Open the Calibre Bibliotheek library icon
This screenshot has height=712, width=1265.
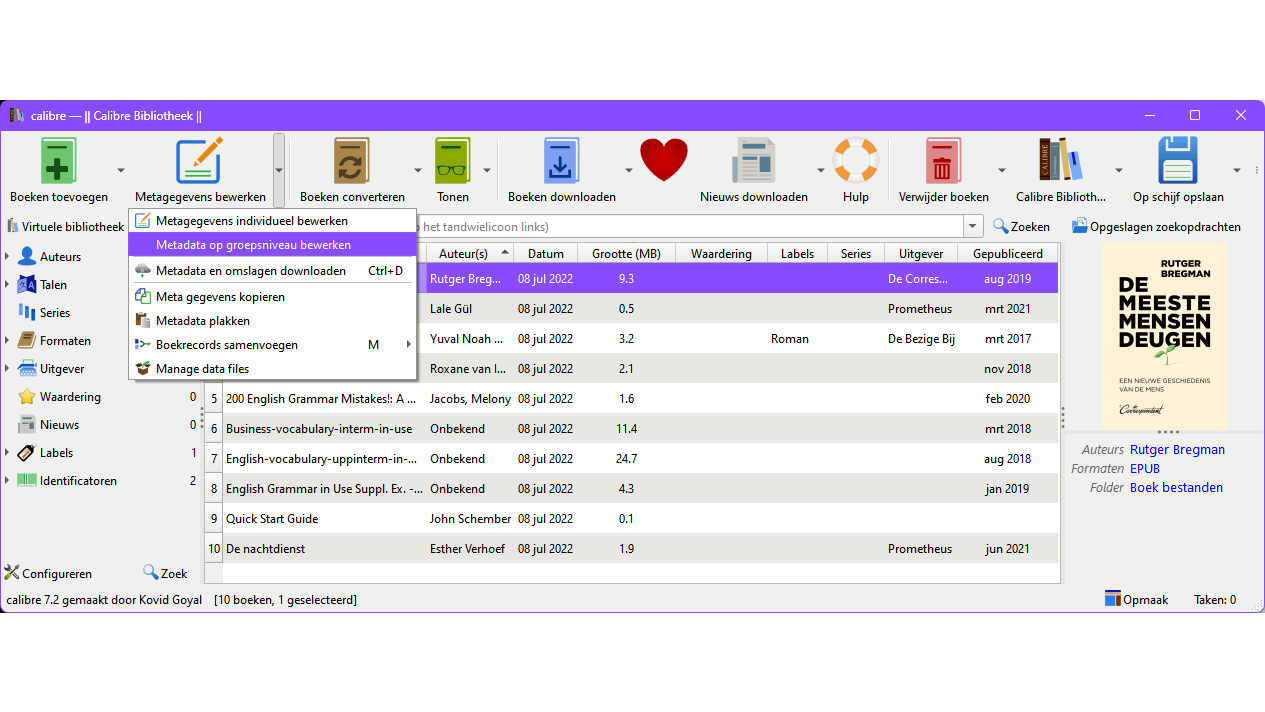coord(1061,161)
